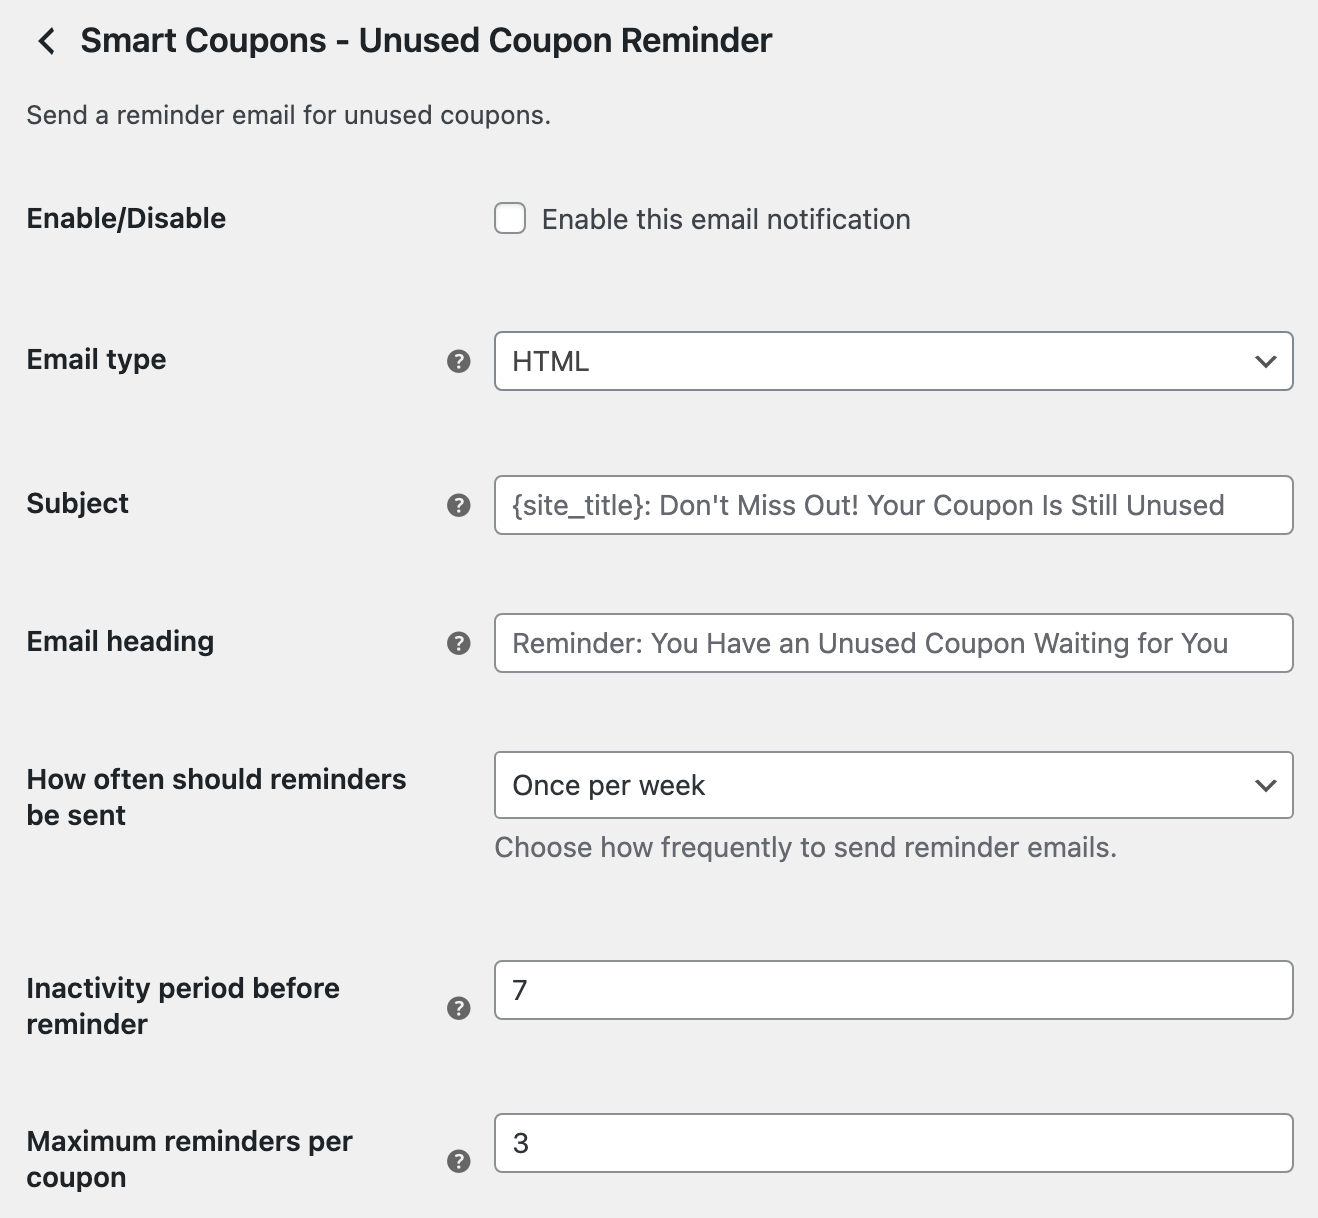Focus the Maximum reminders field showing 3
The image size is (1318, 1218).
tap(893, 1143)
